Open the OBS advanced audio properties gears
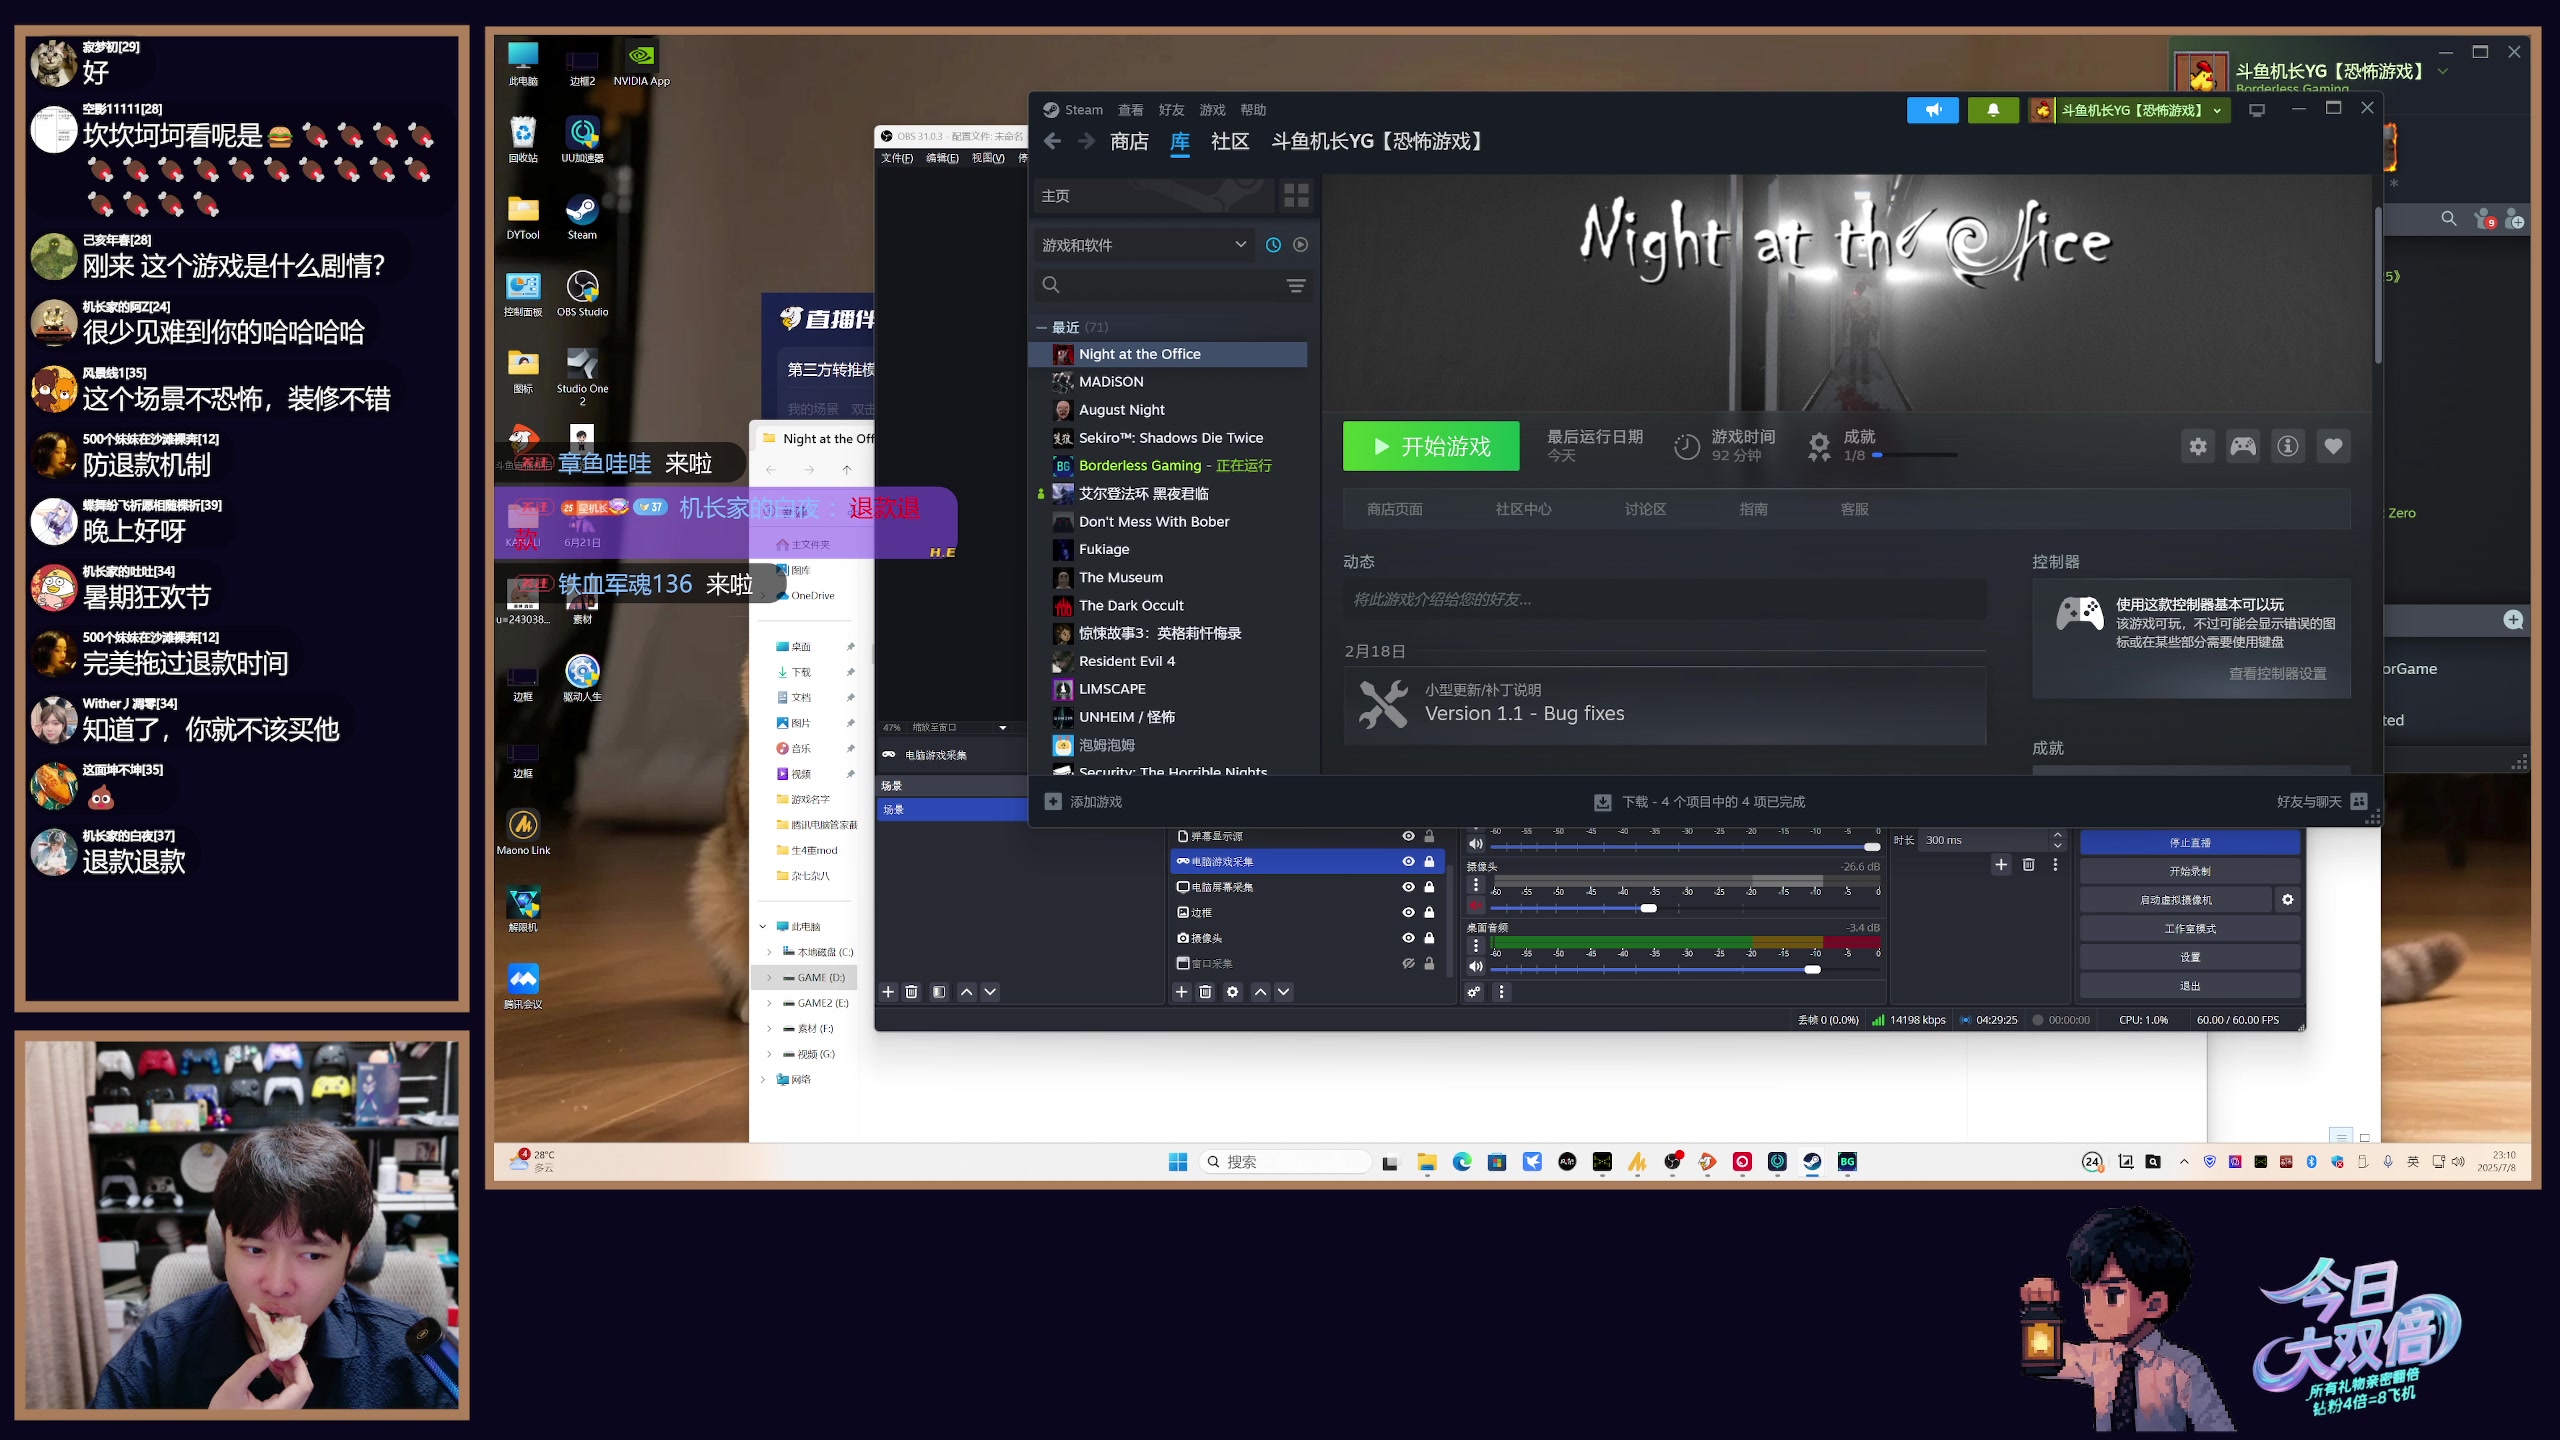The width and height of the screenshot is (2560, 1440). point(1474,992)
